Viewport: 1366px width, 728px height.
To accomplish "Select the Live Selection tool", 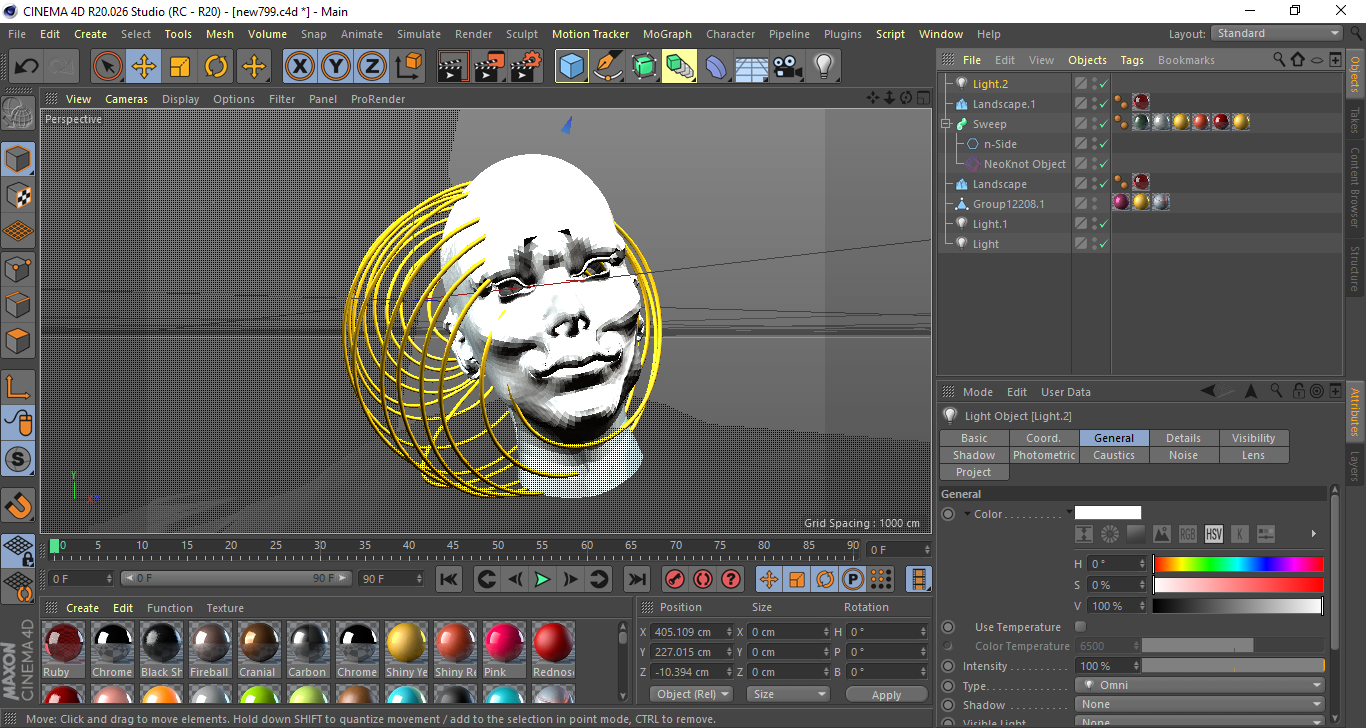I will [108, 67].
